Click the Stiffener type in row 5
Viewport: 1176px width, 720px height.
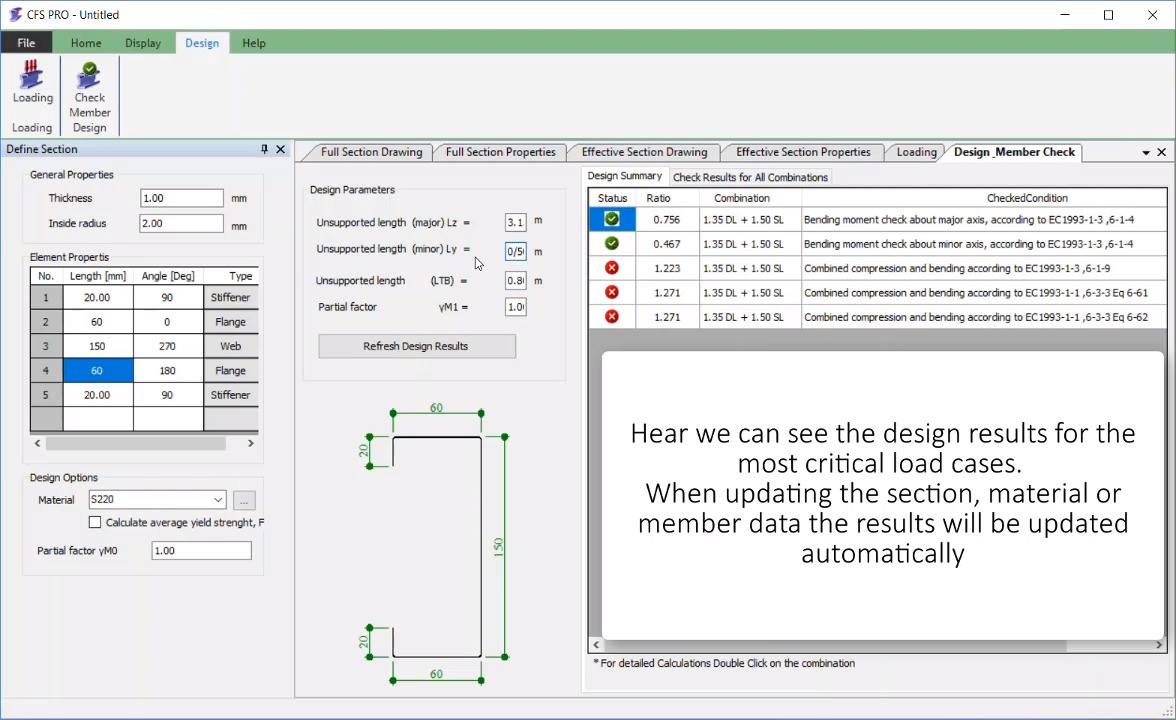231,395
